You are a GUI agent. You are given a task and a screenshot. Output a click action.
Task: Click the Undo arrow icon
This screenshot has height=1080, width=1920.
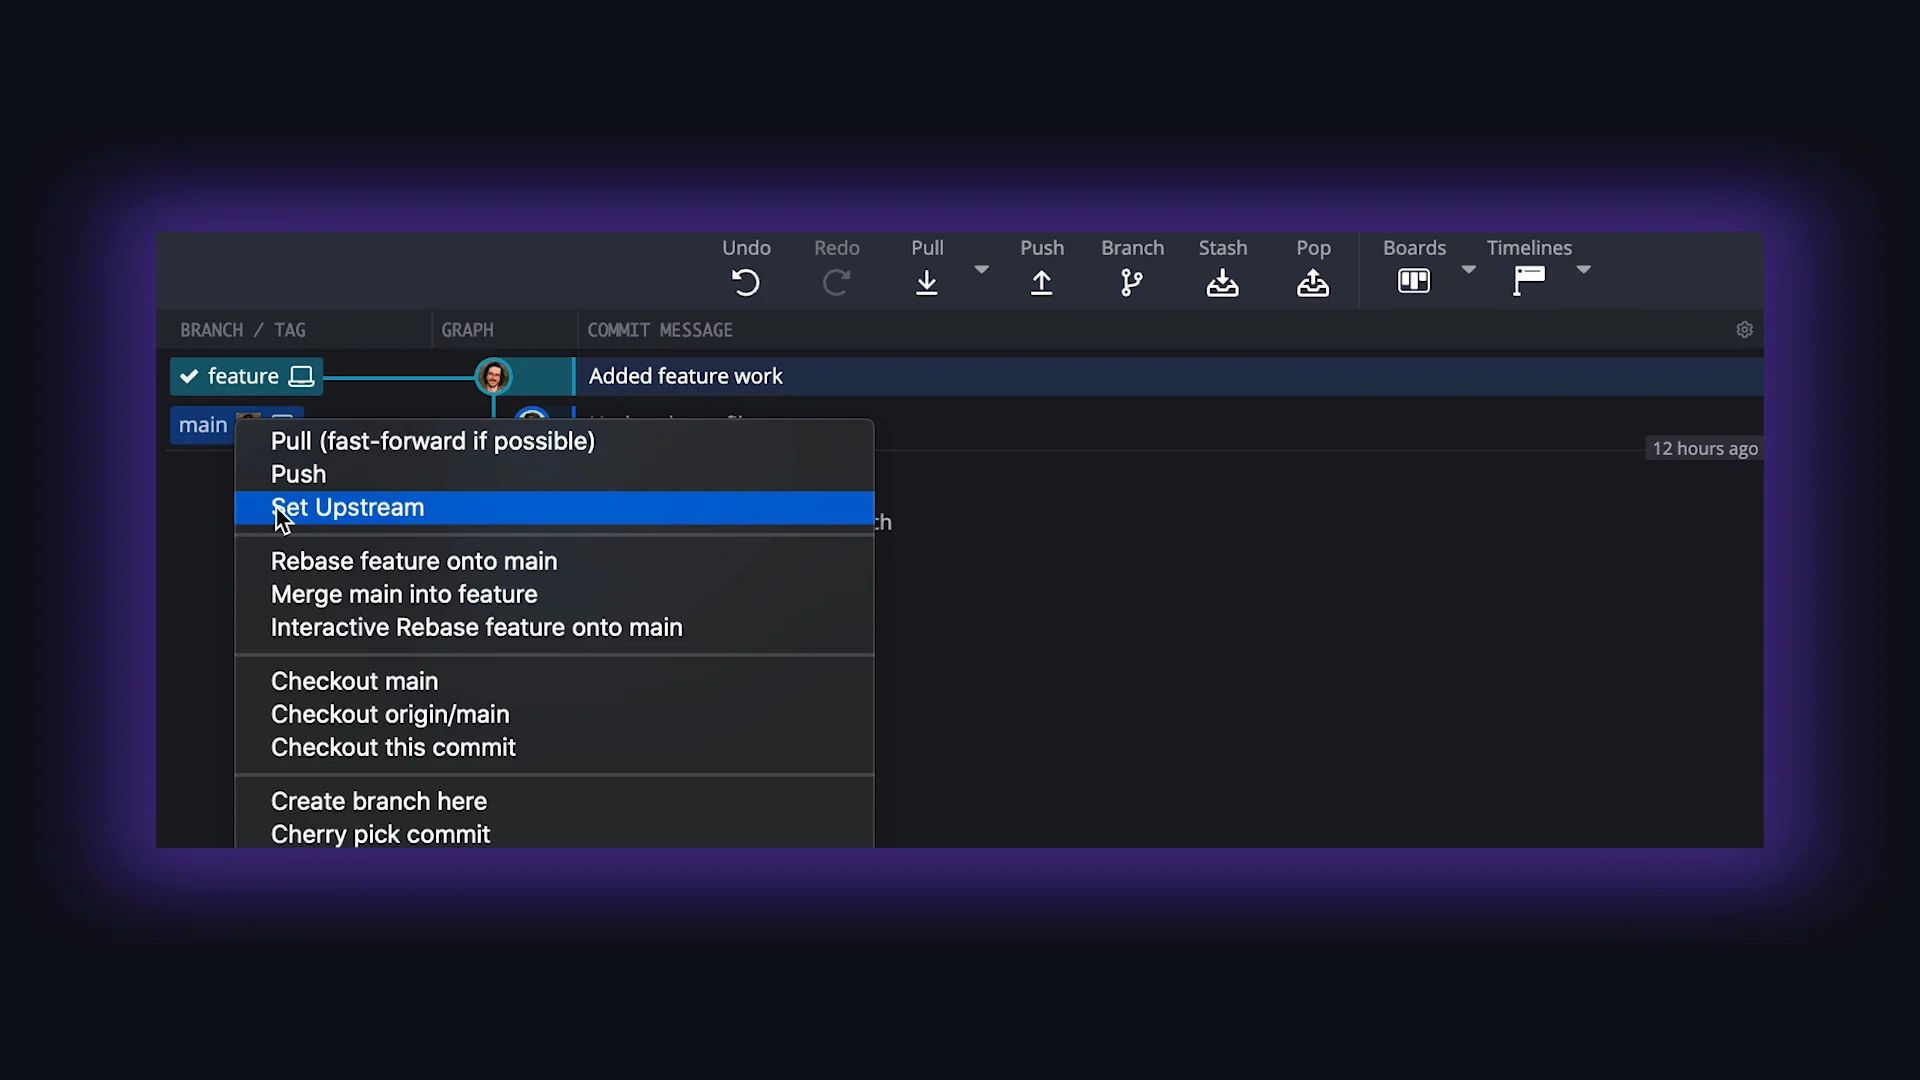746,283
